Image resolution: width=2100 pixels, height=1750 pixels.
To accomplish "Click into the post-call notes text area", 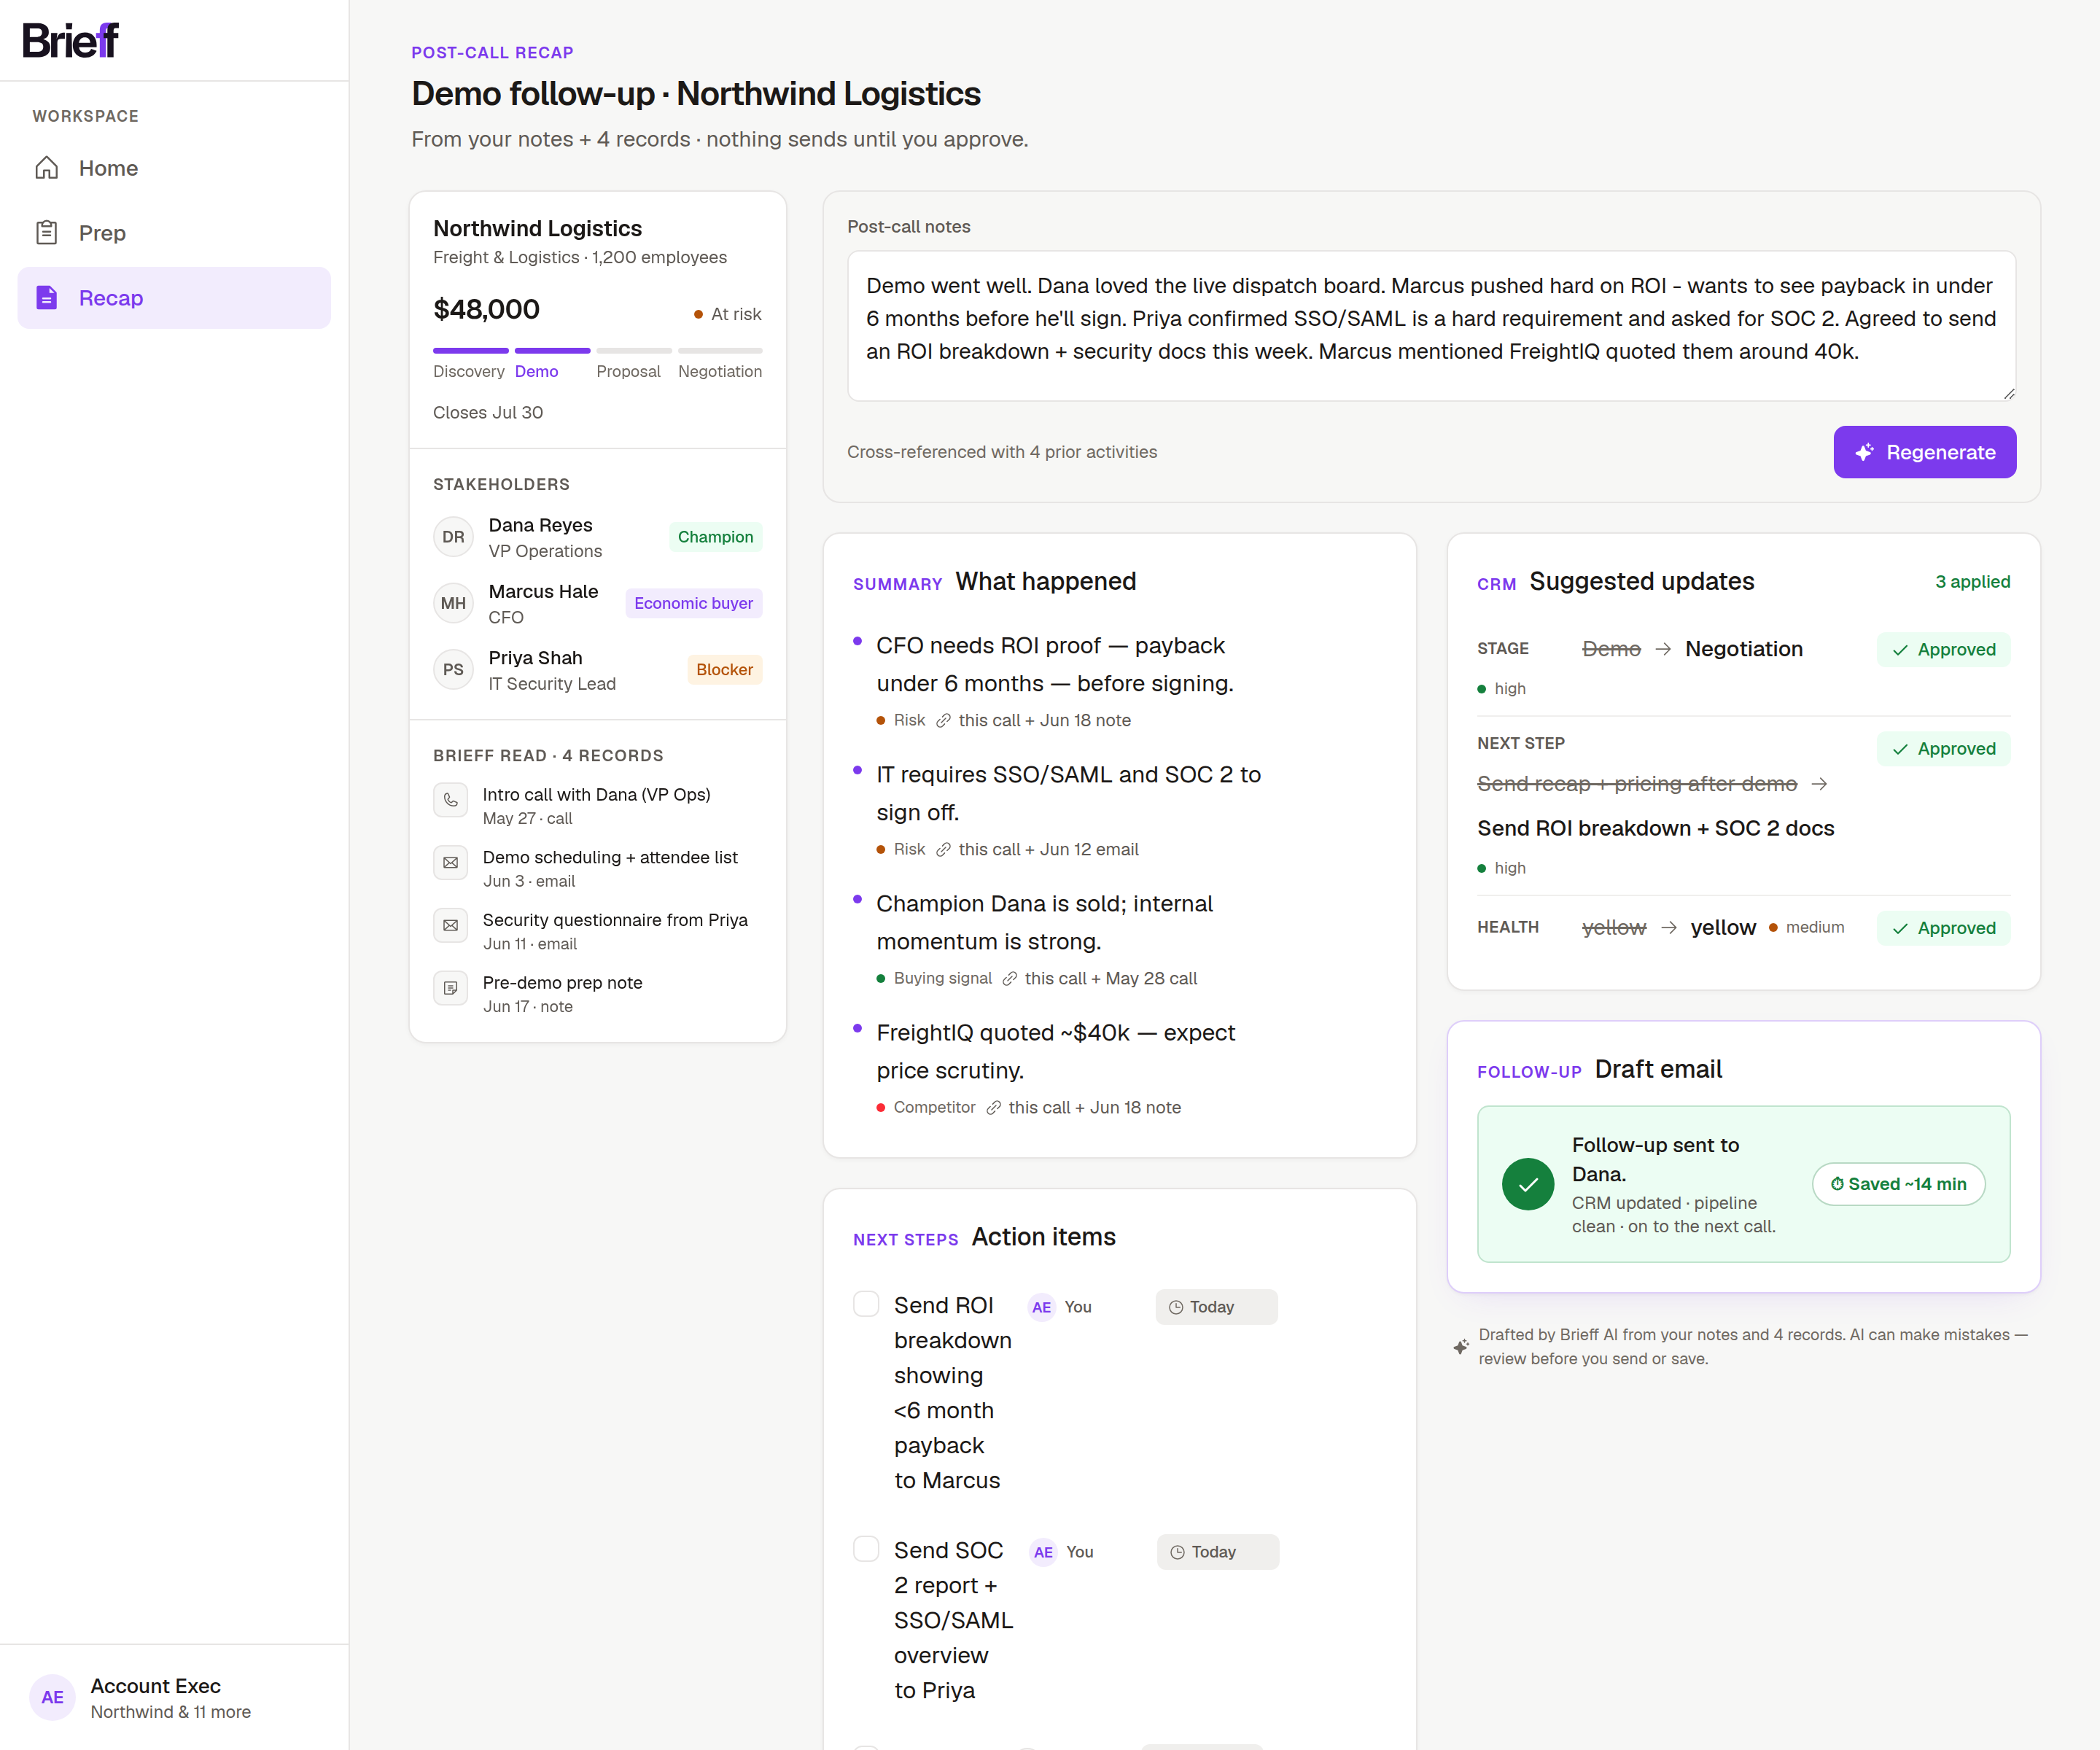I will pyautogui.click(x=1431, y=326).
